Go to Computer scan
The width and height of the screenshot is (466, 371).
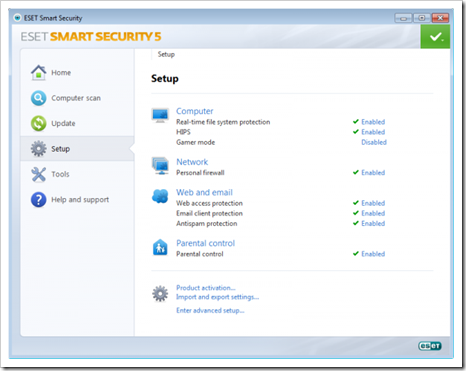pyautogui.click(x=77, y=98)
